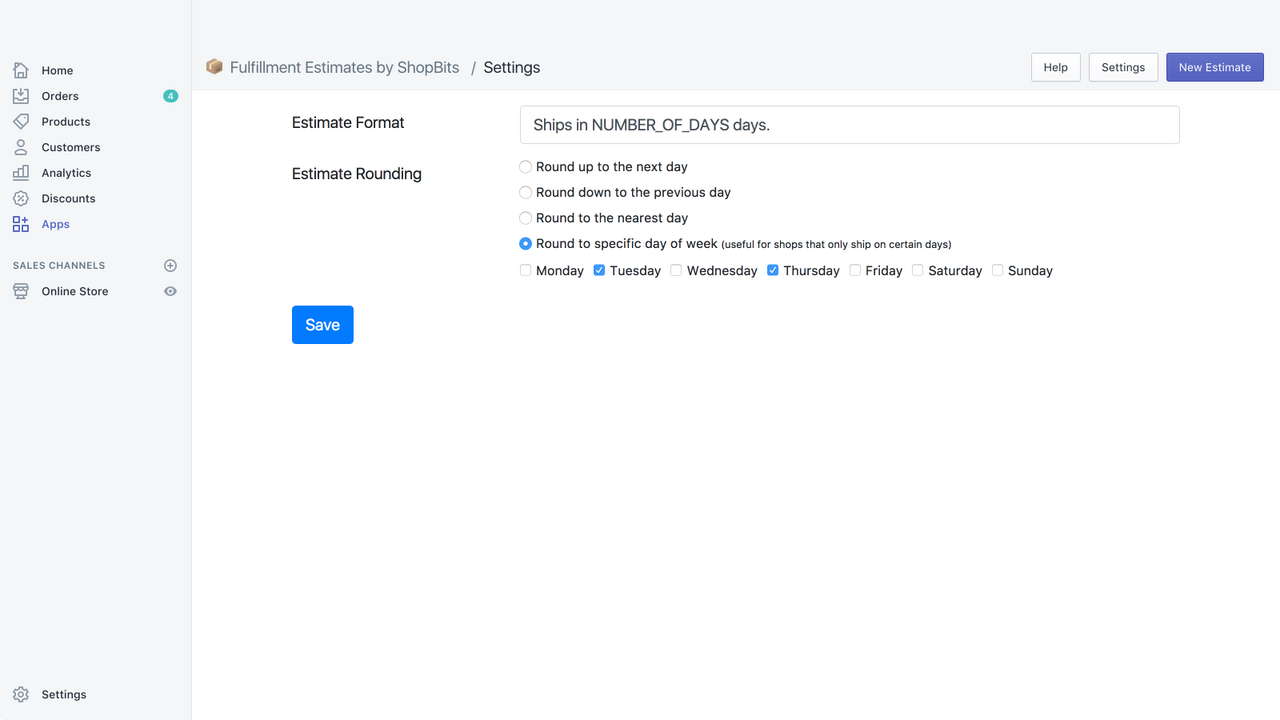The image size is (1280, 720).
Task: Click the New Estimate button
Action: [x=1215, y=67]
